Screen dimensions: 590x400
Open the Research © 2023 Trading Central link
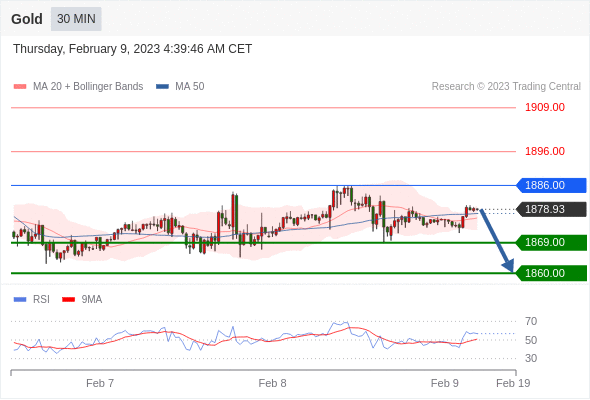point(506,87)
